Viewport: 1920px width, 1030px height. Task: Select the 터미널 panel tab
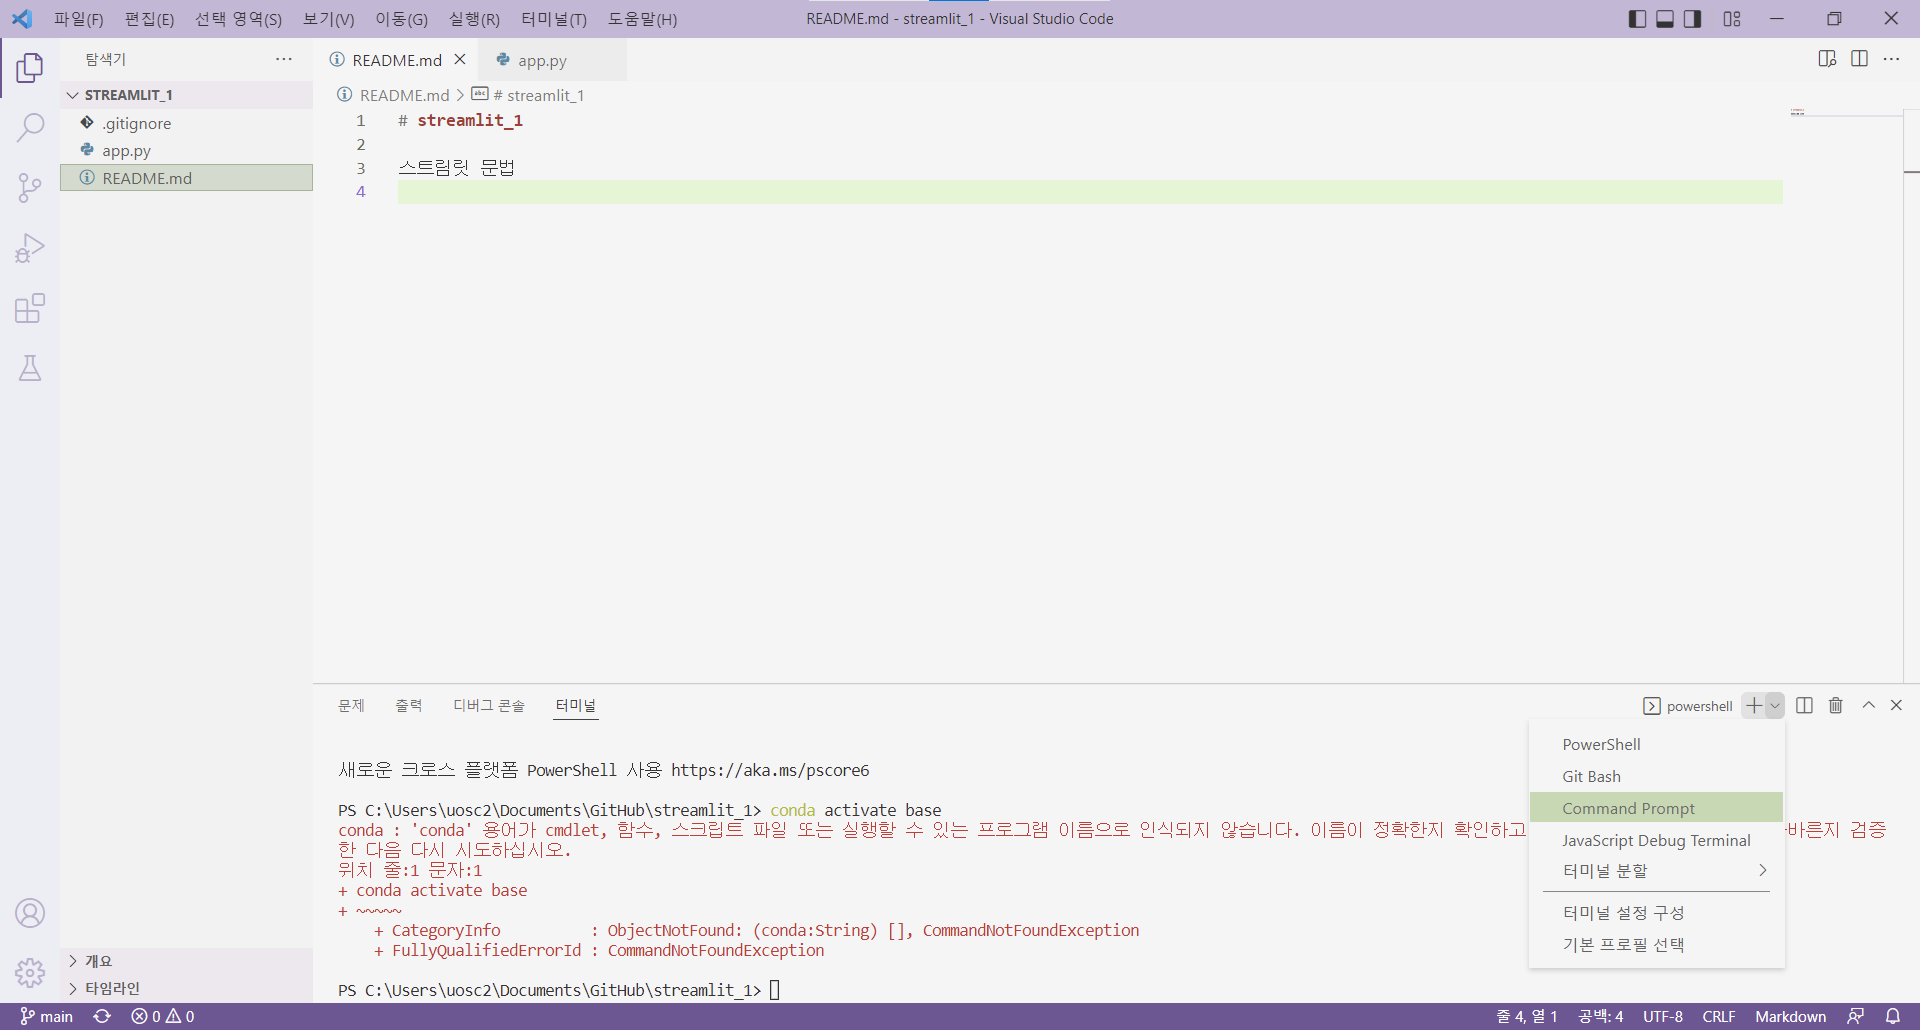pyautogui.click(x=576, y=706)
